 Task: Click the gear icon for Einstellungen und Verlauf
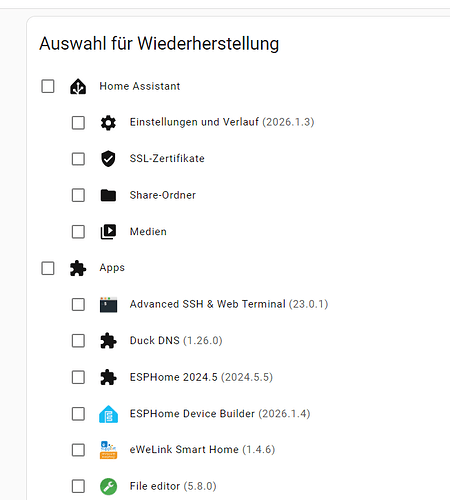[x=108, y=123]
